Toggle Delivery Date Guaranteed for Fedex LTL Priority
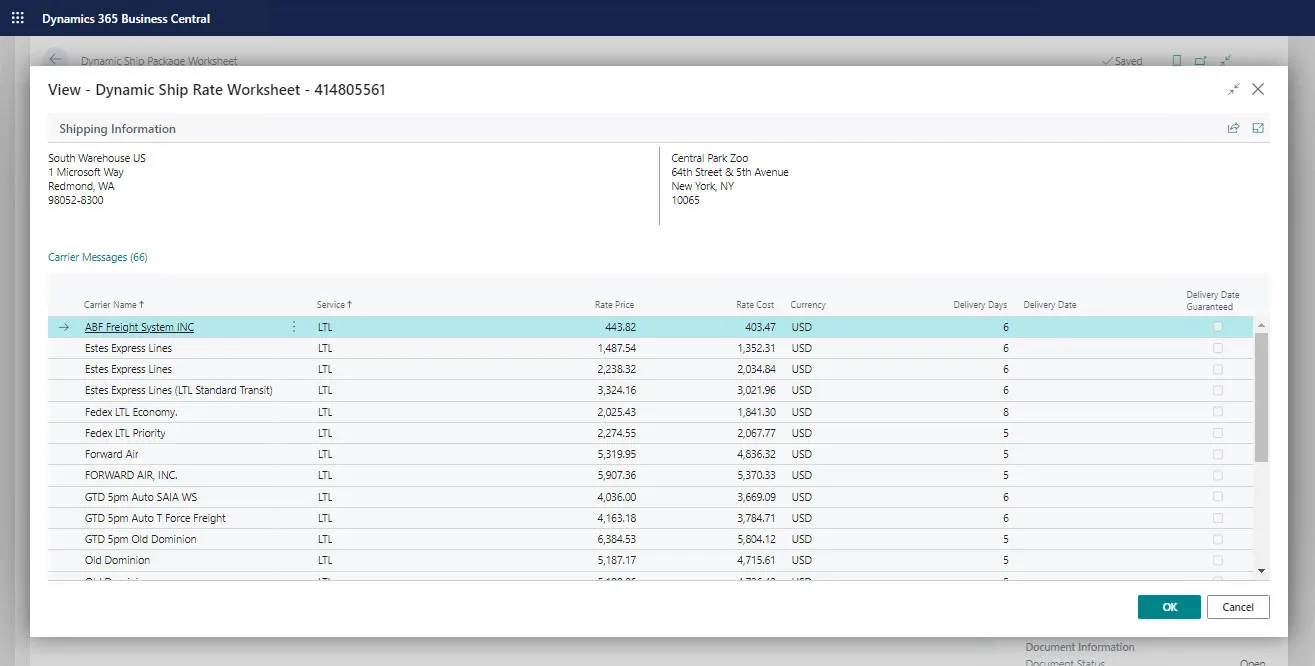This screenshot has height=666, width=1315. coord(1217,433)
